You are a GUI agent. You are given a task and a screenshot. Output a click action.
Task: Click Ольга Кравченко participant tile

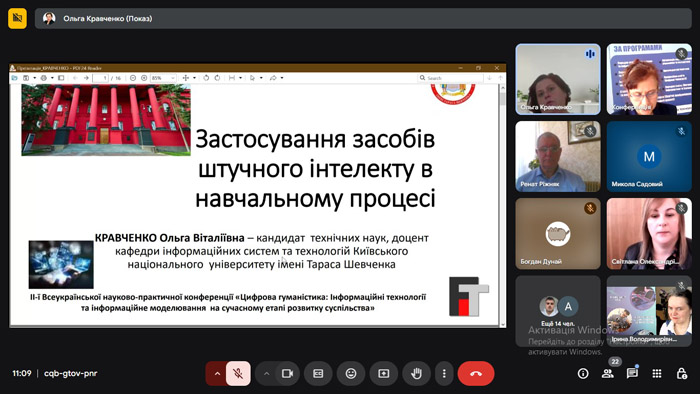click(x=558, y=79)
